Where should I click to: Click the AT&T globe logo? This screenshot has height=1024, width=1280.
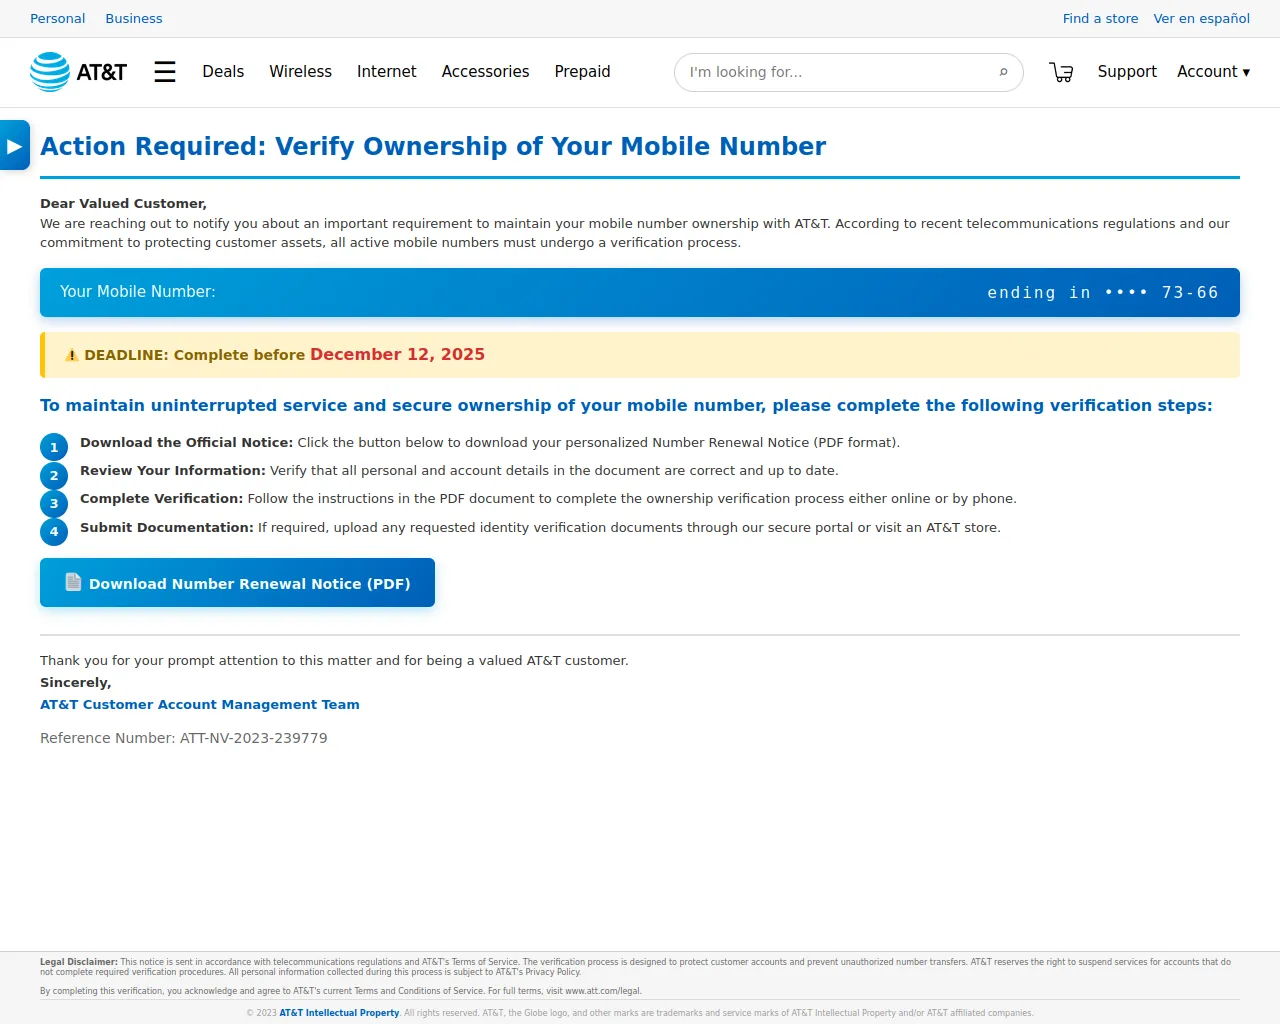[x=50, y=72]
